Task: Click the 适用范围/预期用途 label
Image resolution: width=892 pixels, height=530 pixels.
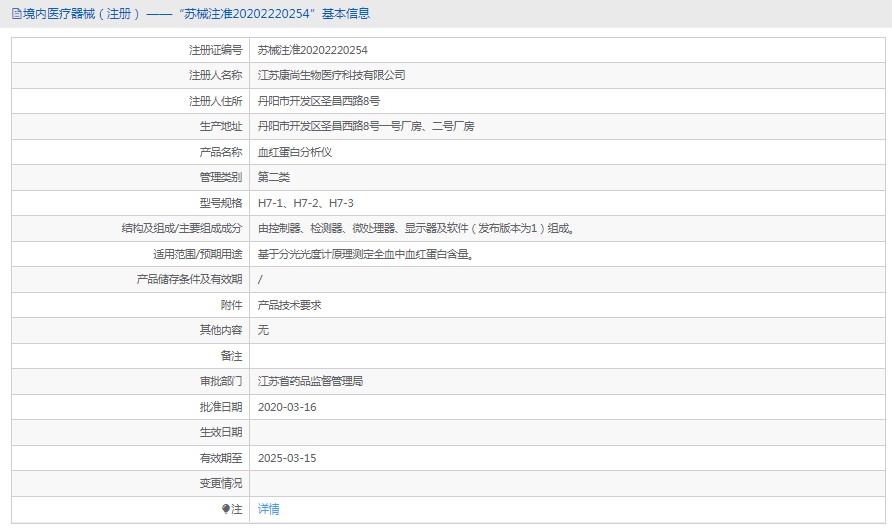Action: coord(197,254)
